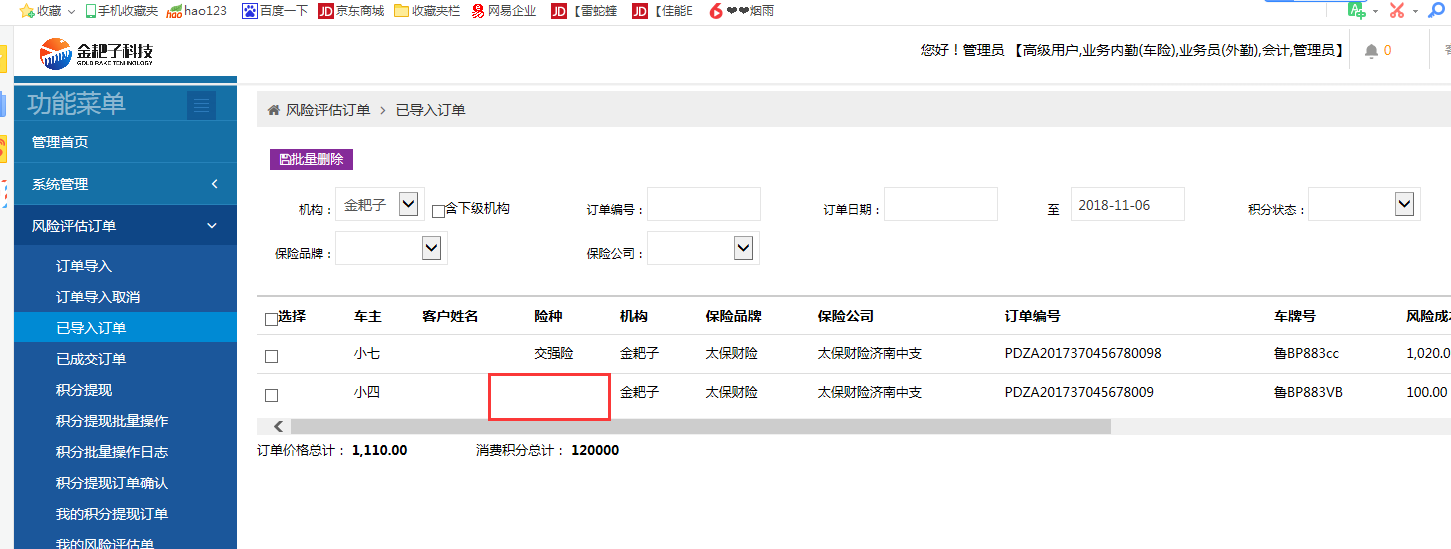The image size is (1451, 549).
Task: Open the JD 佳能 bookmark
Action: [662, 11]
